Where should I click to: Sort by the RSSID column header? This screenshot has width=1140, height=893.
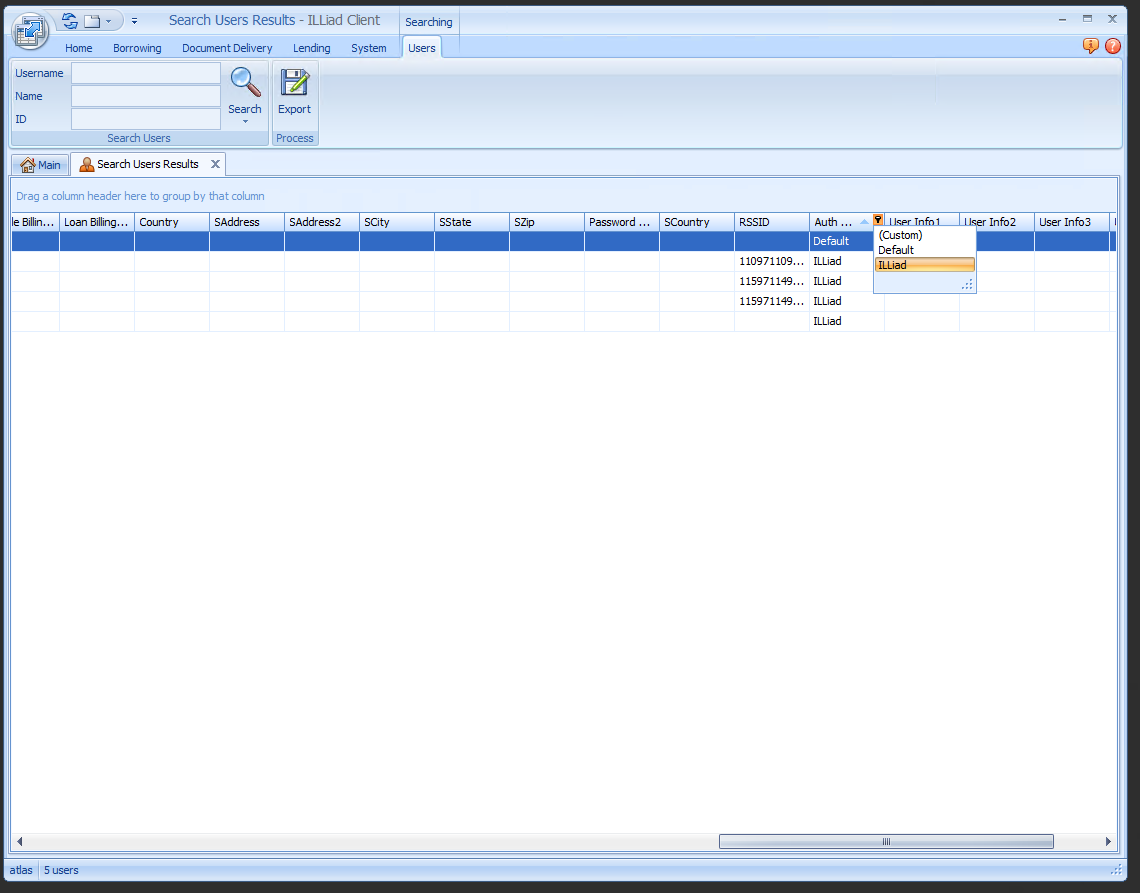tap(771, 222)
